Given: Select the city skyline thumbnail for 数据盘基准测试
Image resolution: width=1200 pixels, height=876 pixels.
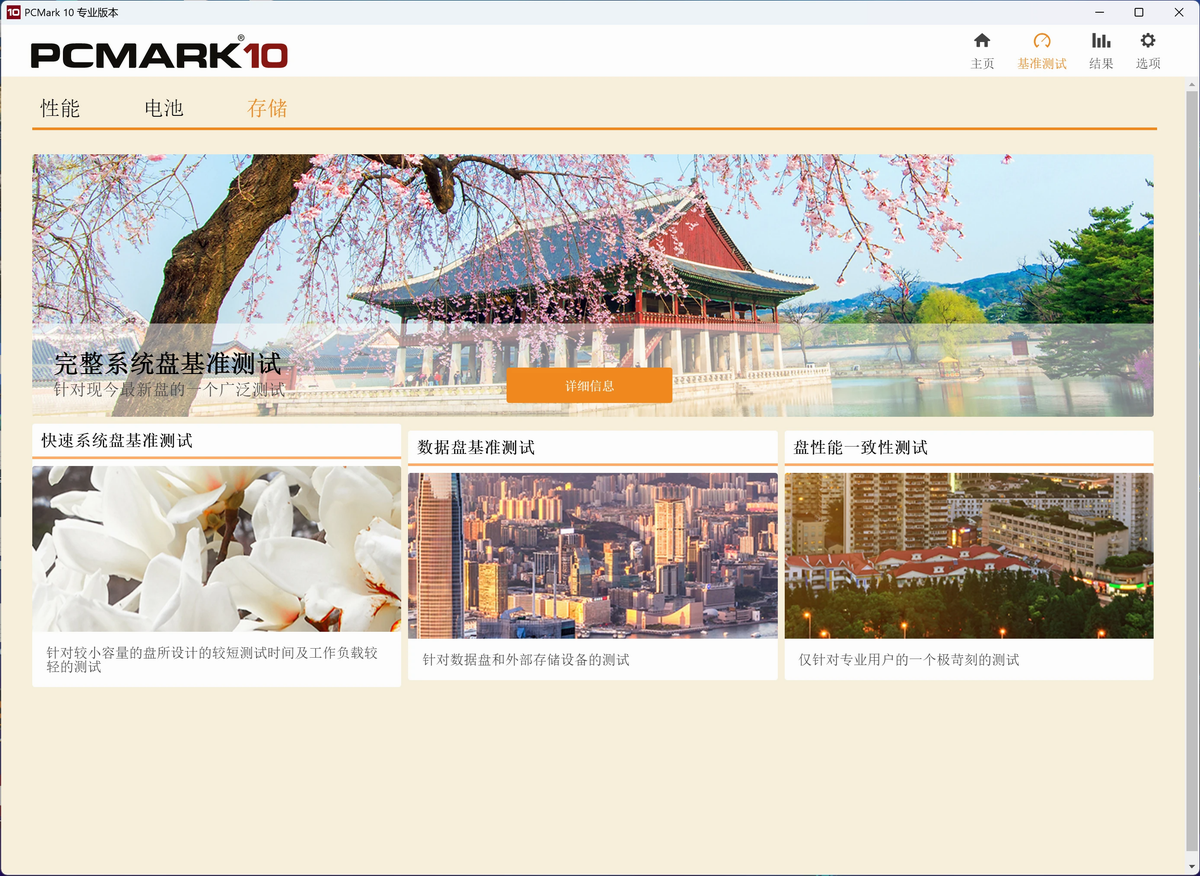Looking at the screenshot, I should 592,556.
